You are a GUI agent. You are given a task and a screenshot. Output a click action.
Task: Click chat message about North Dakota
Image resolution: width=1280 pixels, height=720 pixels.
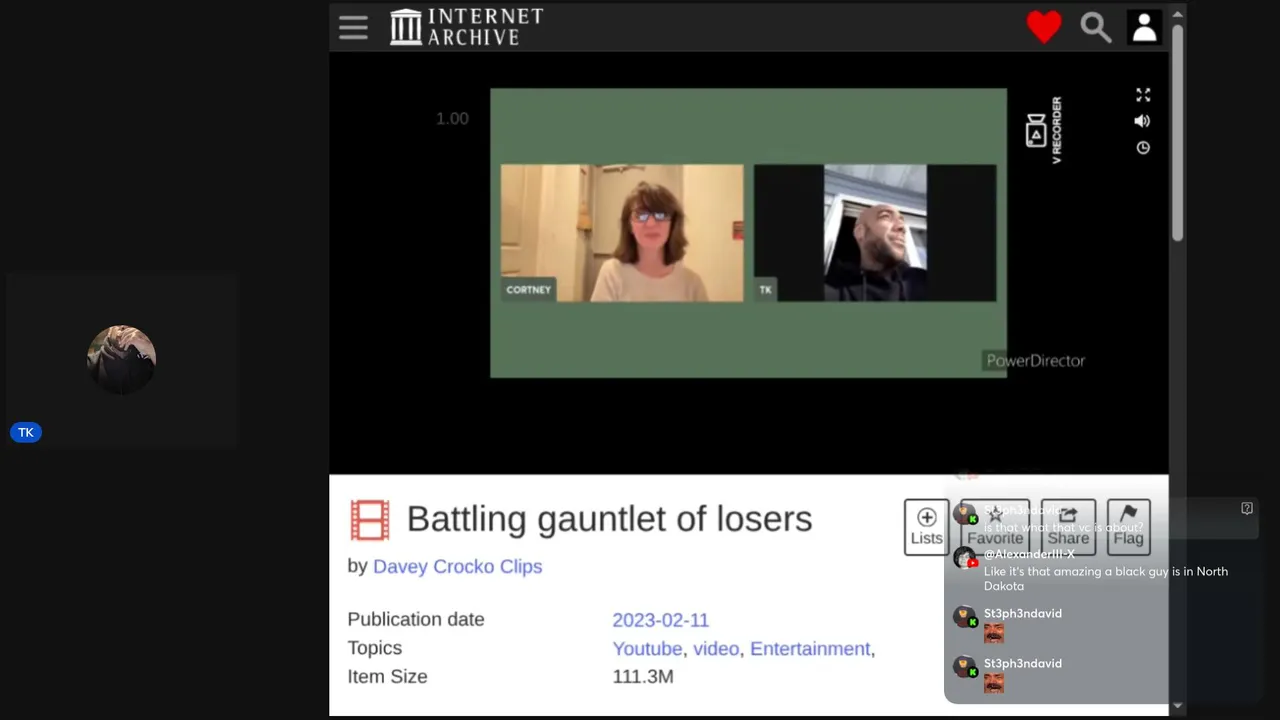[x=1106, y=579]
